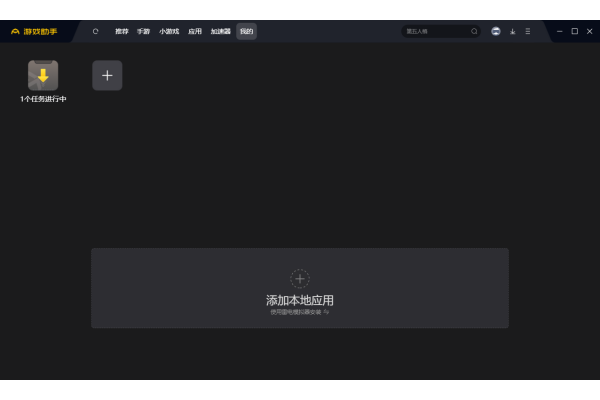Open the yellow-arrow download task icon
The width and height of the screenshot is (600, 400).
tap(43, 75)
